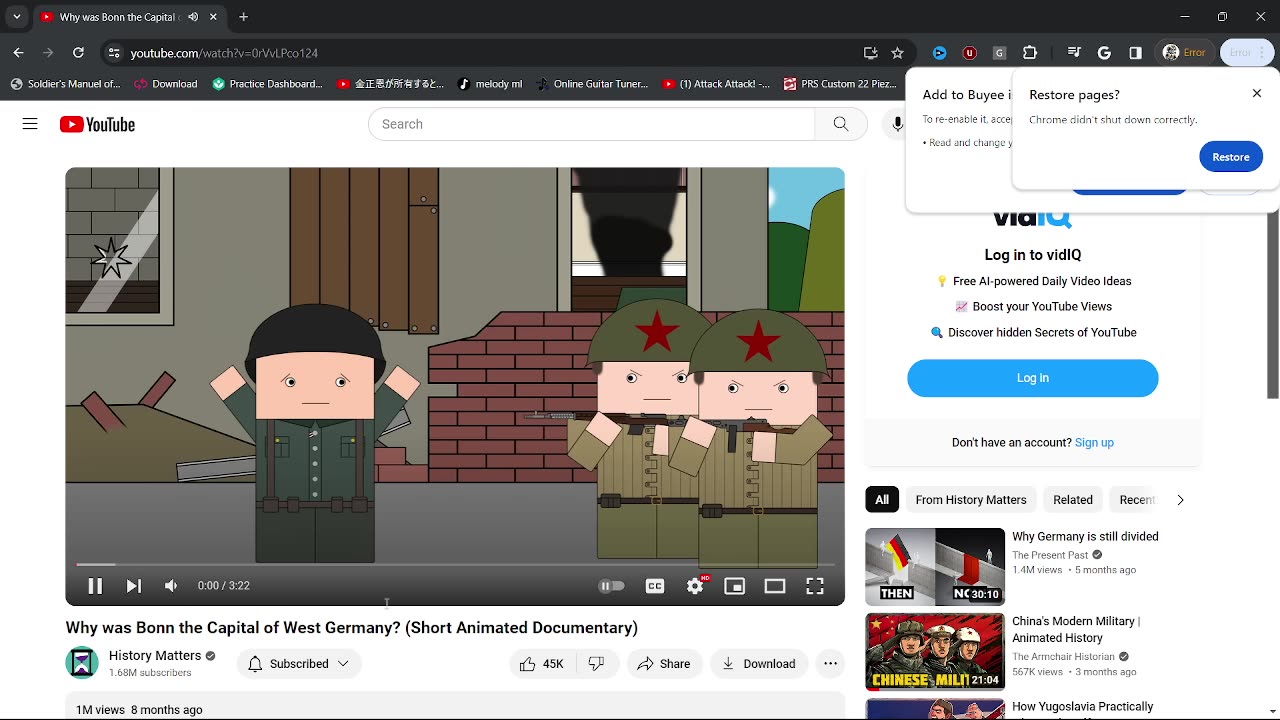Go to YouTube home logo
The height and width of the screenshot is (720, 1280).
(x=97, y=124)
